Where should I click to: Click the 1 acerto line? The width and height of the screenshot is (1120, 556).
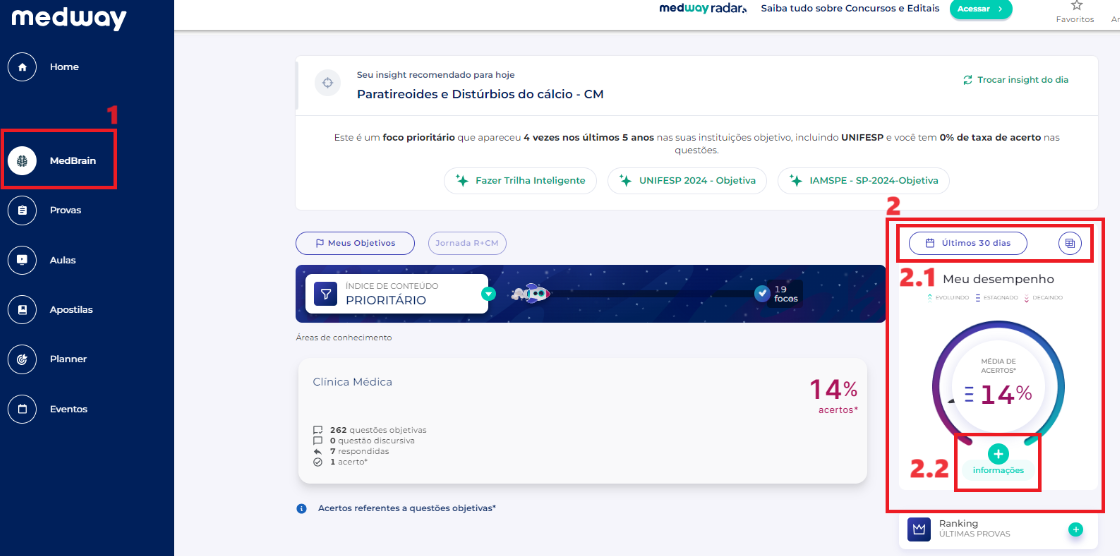[349, 462]
